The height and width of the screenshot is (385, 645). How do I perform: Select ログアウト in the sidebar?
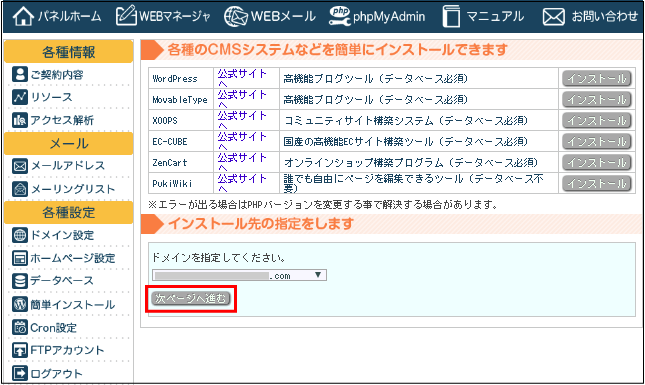48,373
